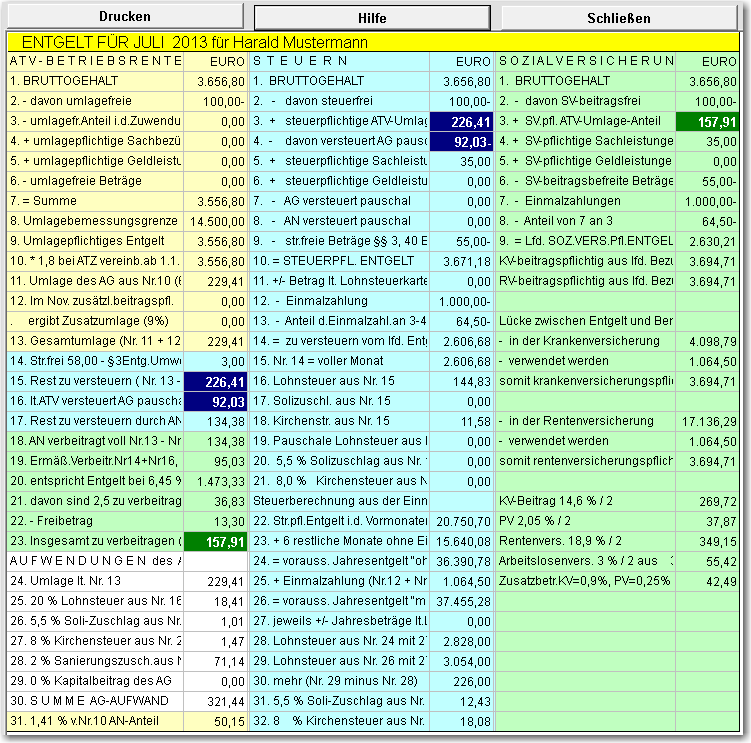Screen dimensions: 751x743
Task: Close the window with Schließen
Action: (x=619, y=18)
